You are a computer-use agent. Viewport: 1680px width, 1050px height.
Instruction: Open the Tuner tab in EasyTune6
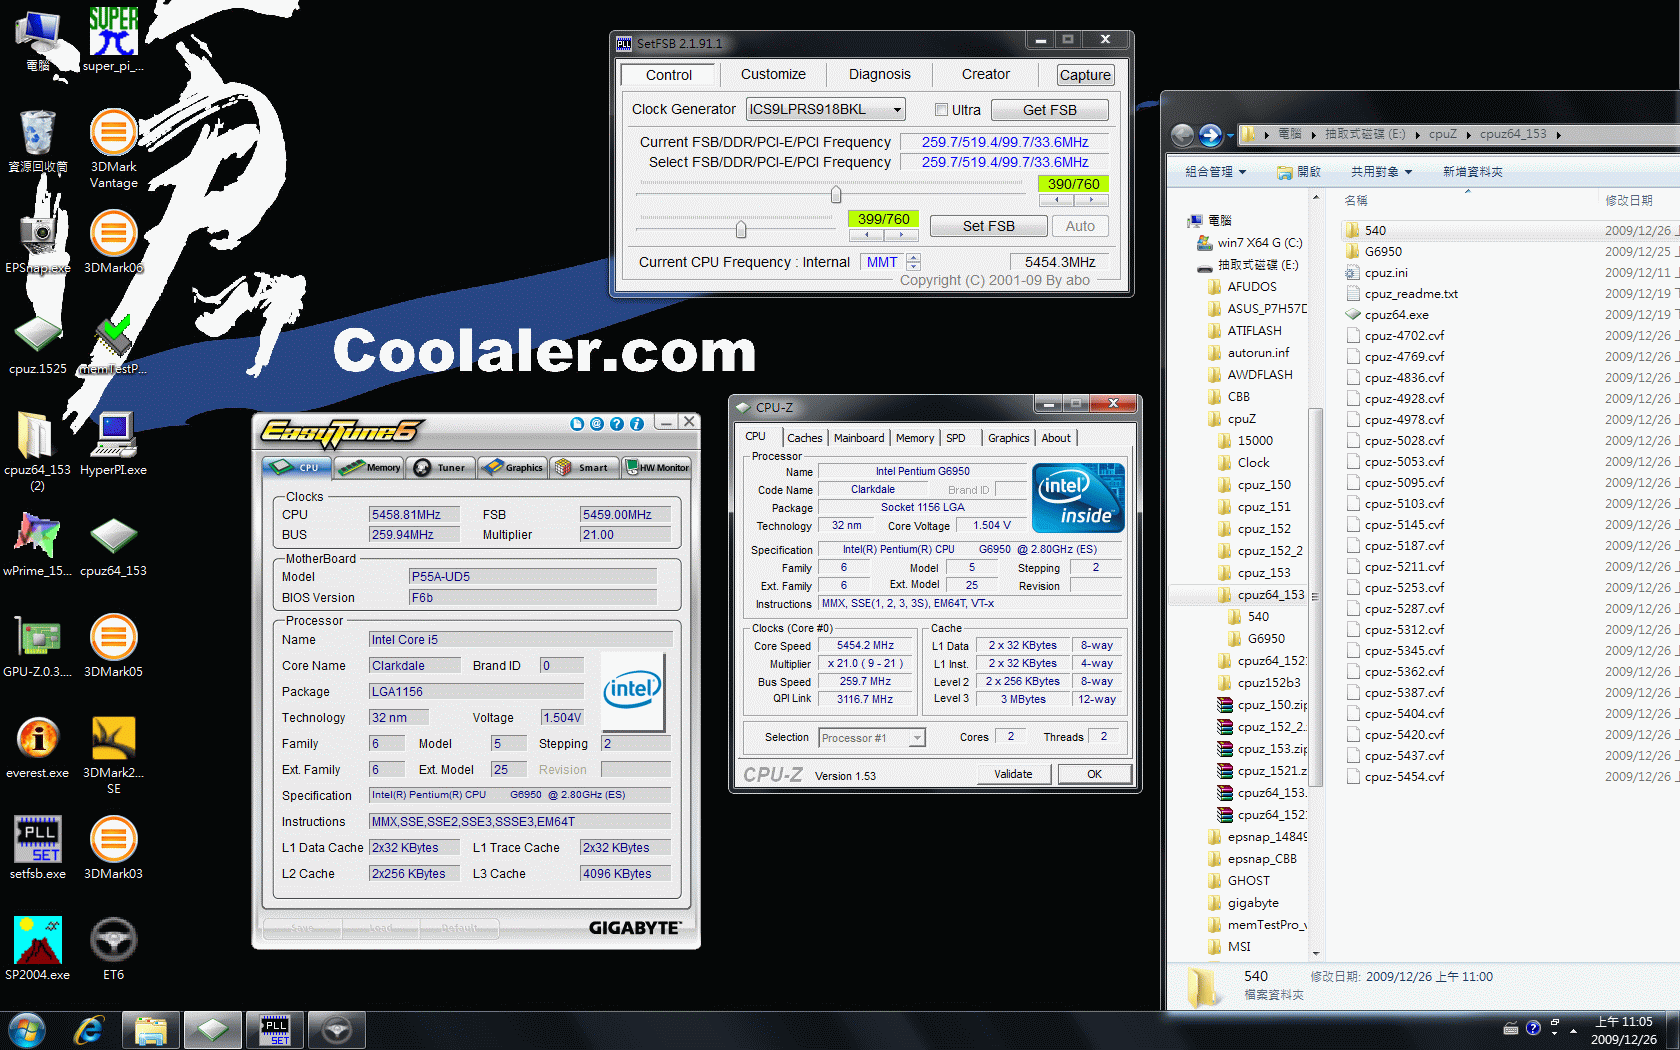[x=441, y=467]
